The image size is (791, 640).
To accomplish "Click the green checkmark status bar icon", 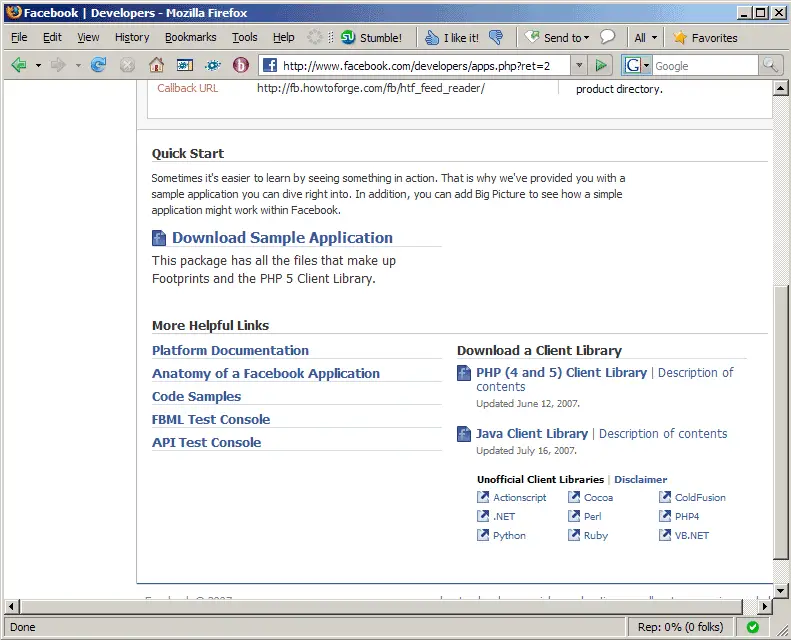I will [753, 627].
